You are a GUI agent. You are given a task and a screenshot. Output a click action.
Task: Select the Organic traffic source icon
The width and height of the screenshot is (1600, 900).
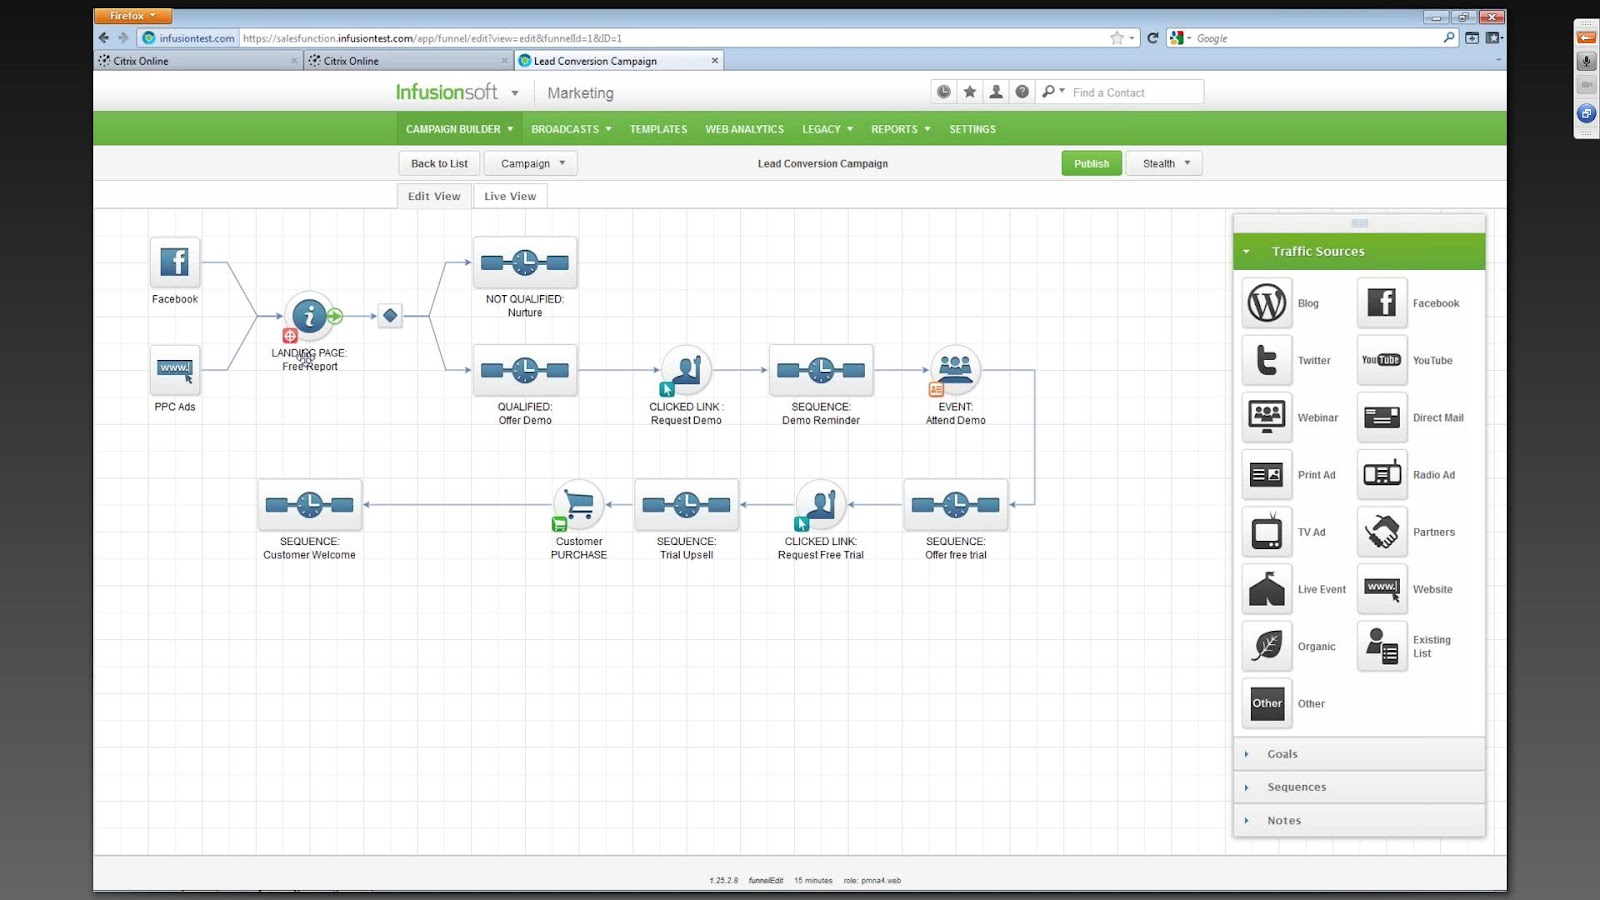click(1266, 646)
